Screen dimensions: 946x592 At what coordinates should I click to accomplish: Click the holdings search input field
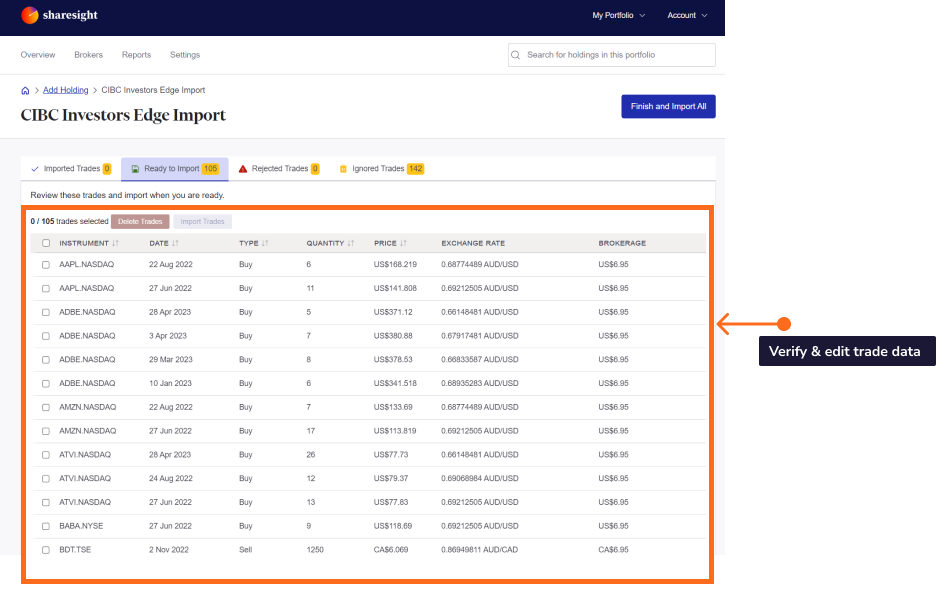(612, 55)
